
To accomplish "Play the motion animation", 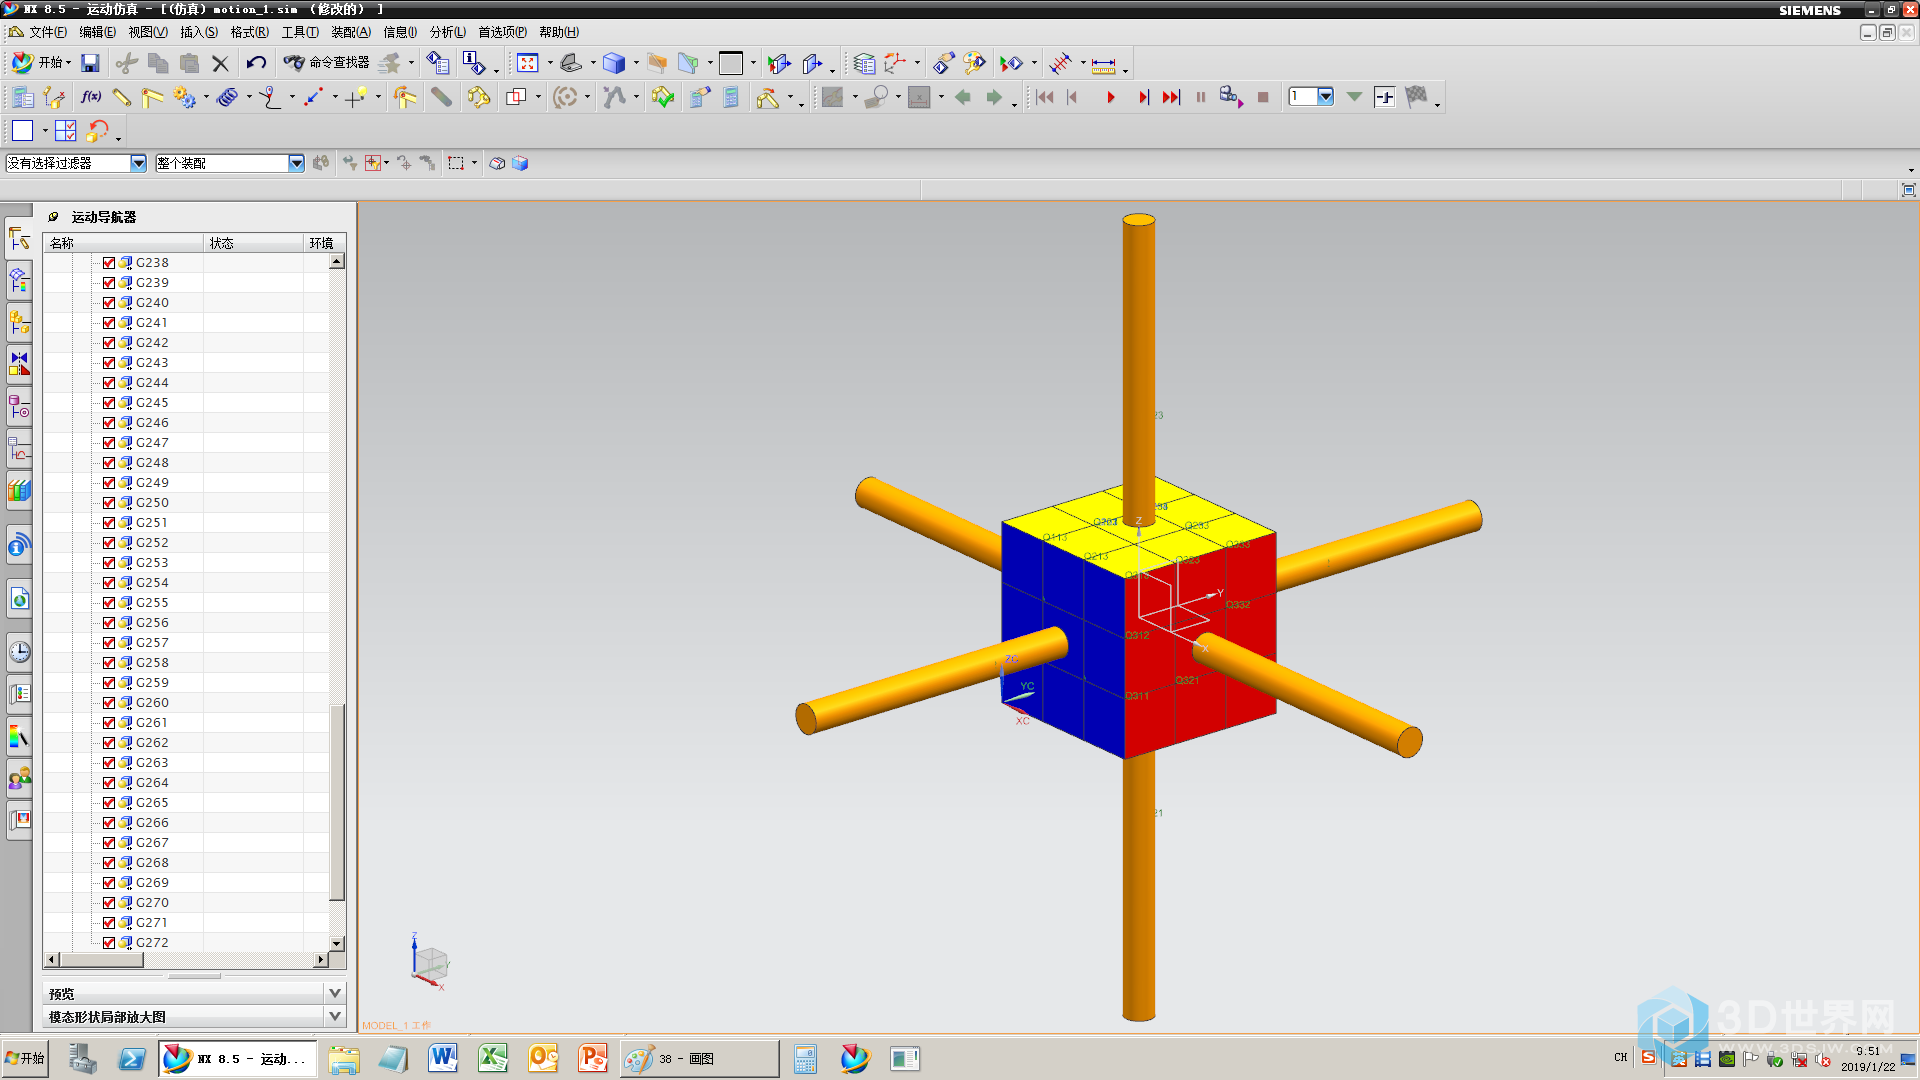I will pos(1110,97).
